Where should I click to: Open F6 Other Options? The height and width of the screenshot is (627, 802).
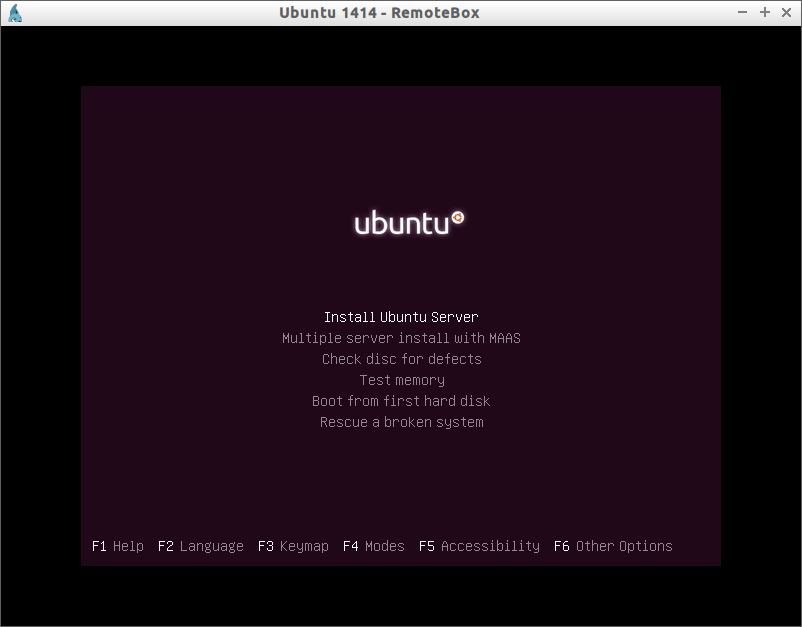click(x=613, y=546)
